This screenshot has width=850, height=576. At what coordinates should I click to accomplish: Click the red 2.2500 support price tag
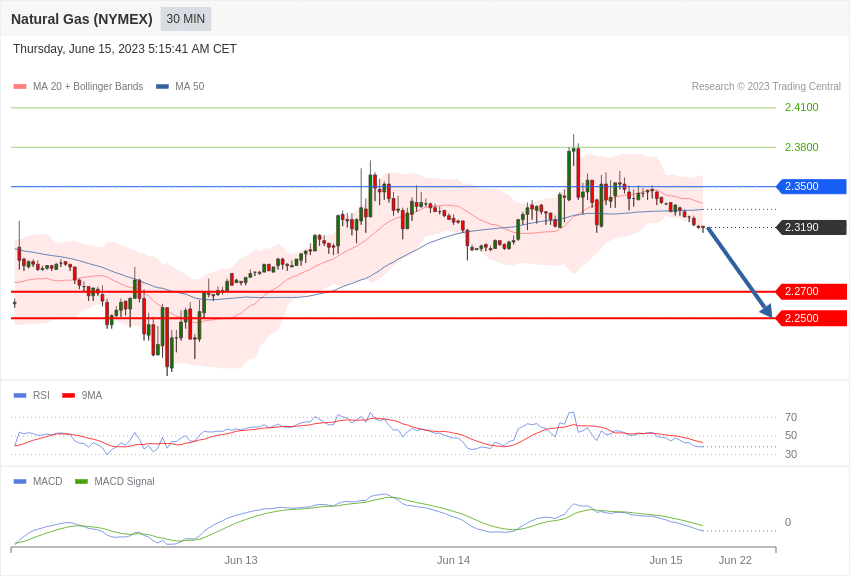click(812, 318)
